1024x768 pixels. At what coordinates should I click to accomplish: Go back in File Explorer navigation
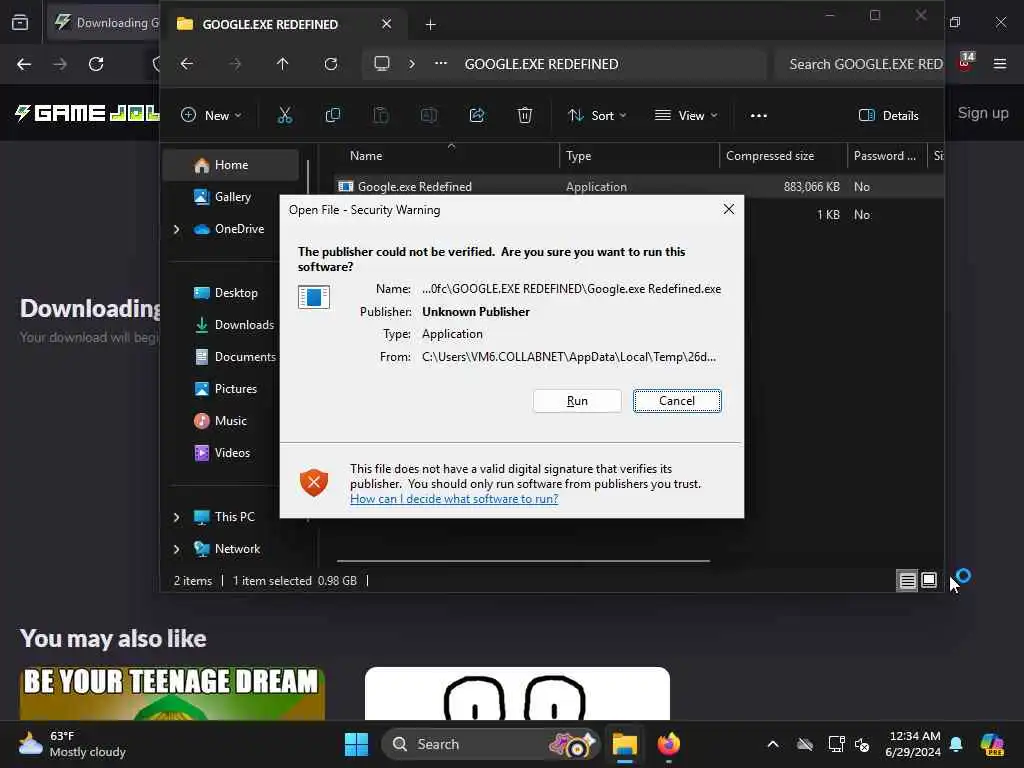coord(187,64)
